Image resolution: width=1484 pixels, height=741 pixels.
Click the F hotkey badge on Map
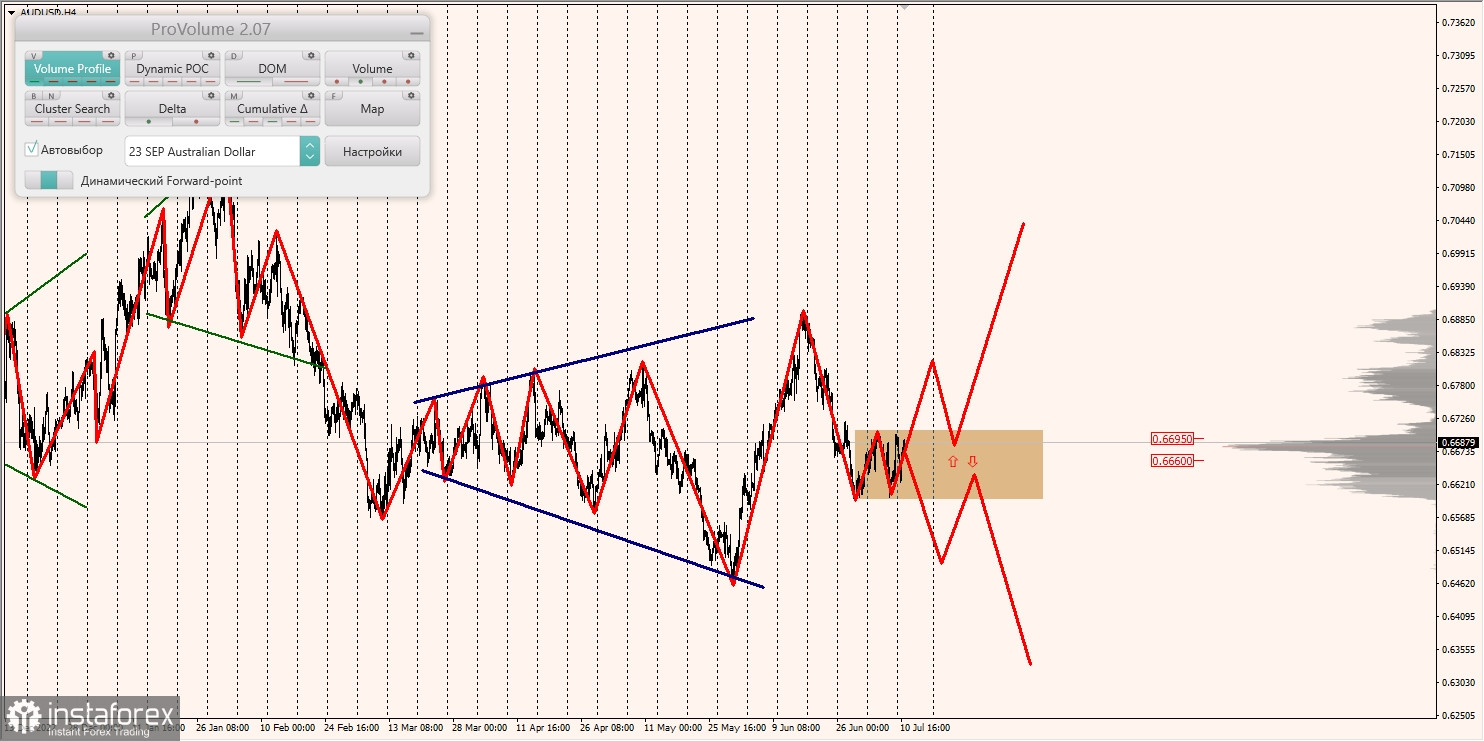coord(333,96)
